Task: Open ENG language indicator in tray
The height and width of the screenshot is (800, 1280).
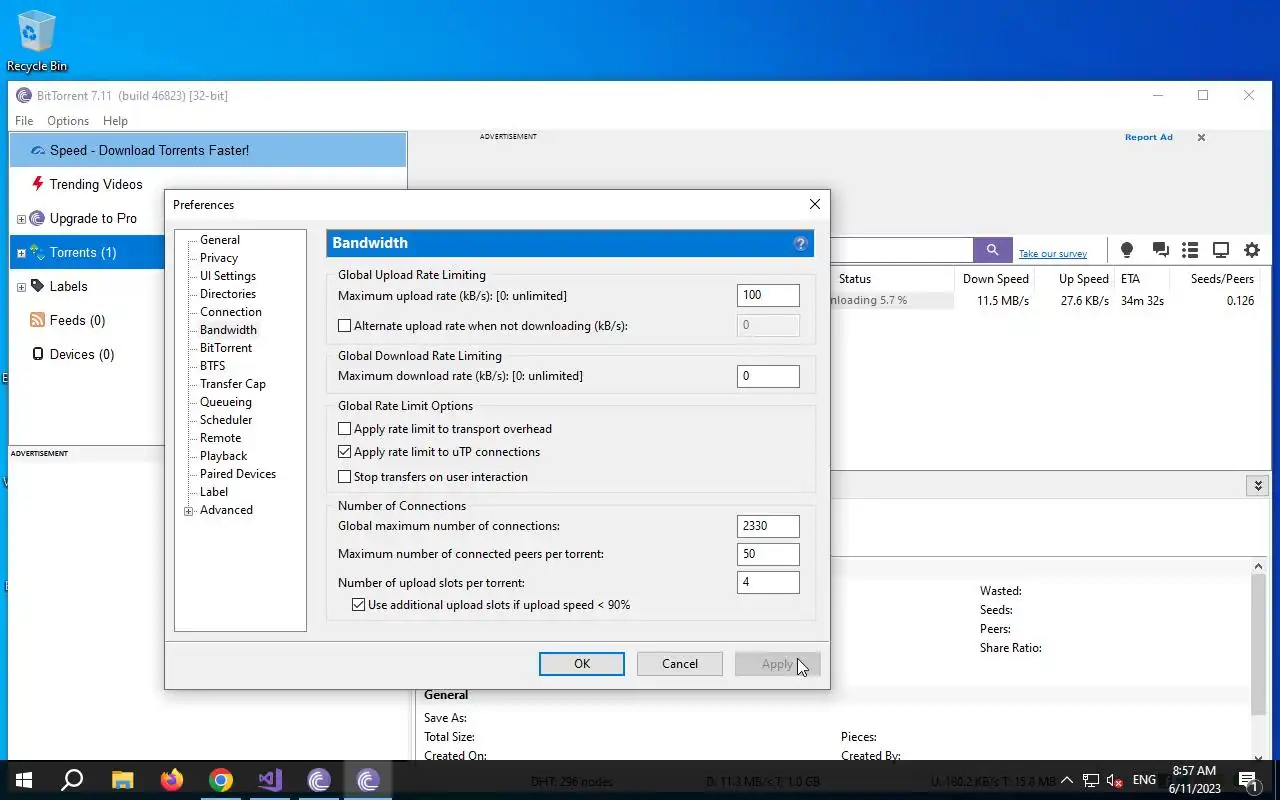Action: click(1145, 780)
